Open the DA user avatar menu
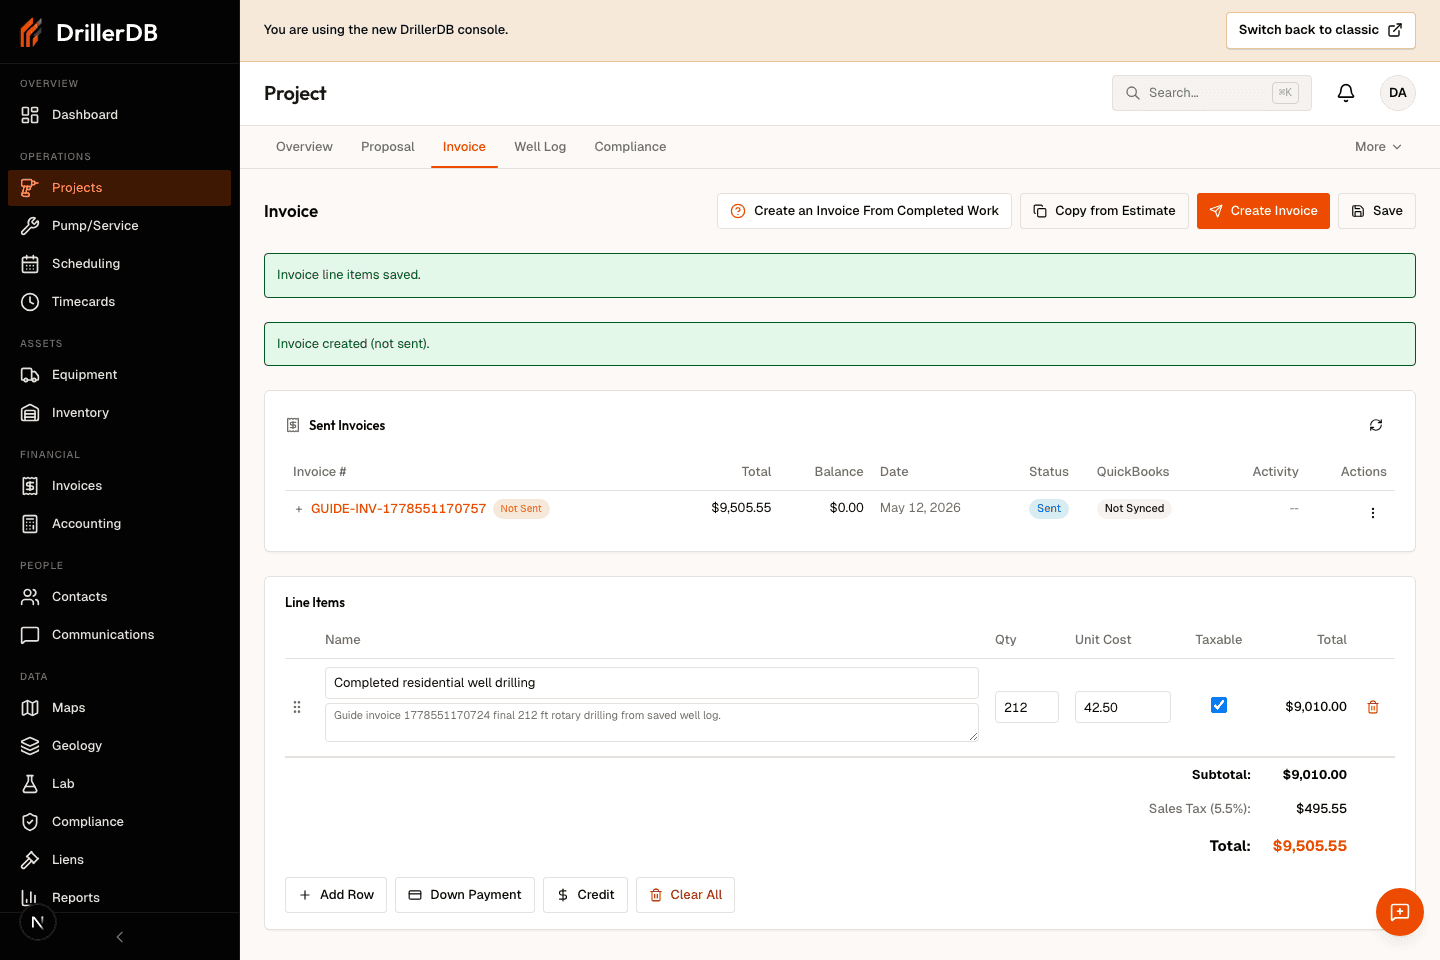1440x960 pixels. point(1398,93)
